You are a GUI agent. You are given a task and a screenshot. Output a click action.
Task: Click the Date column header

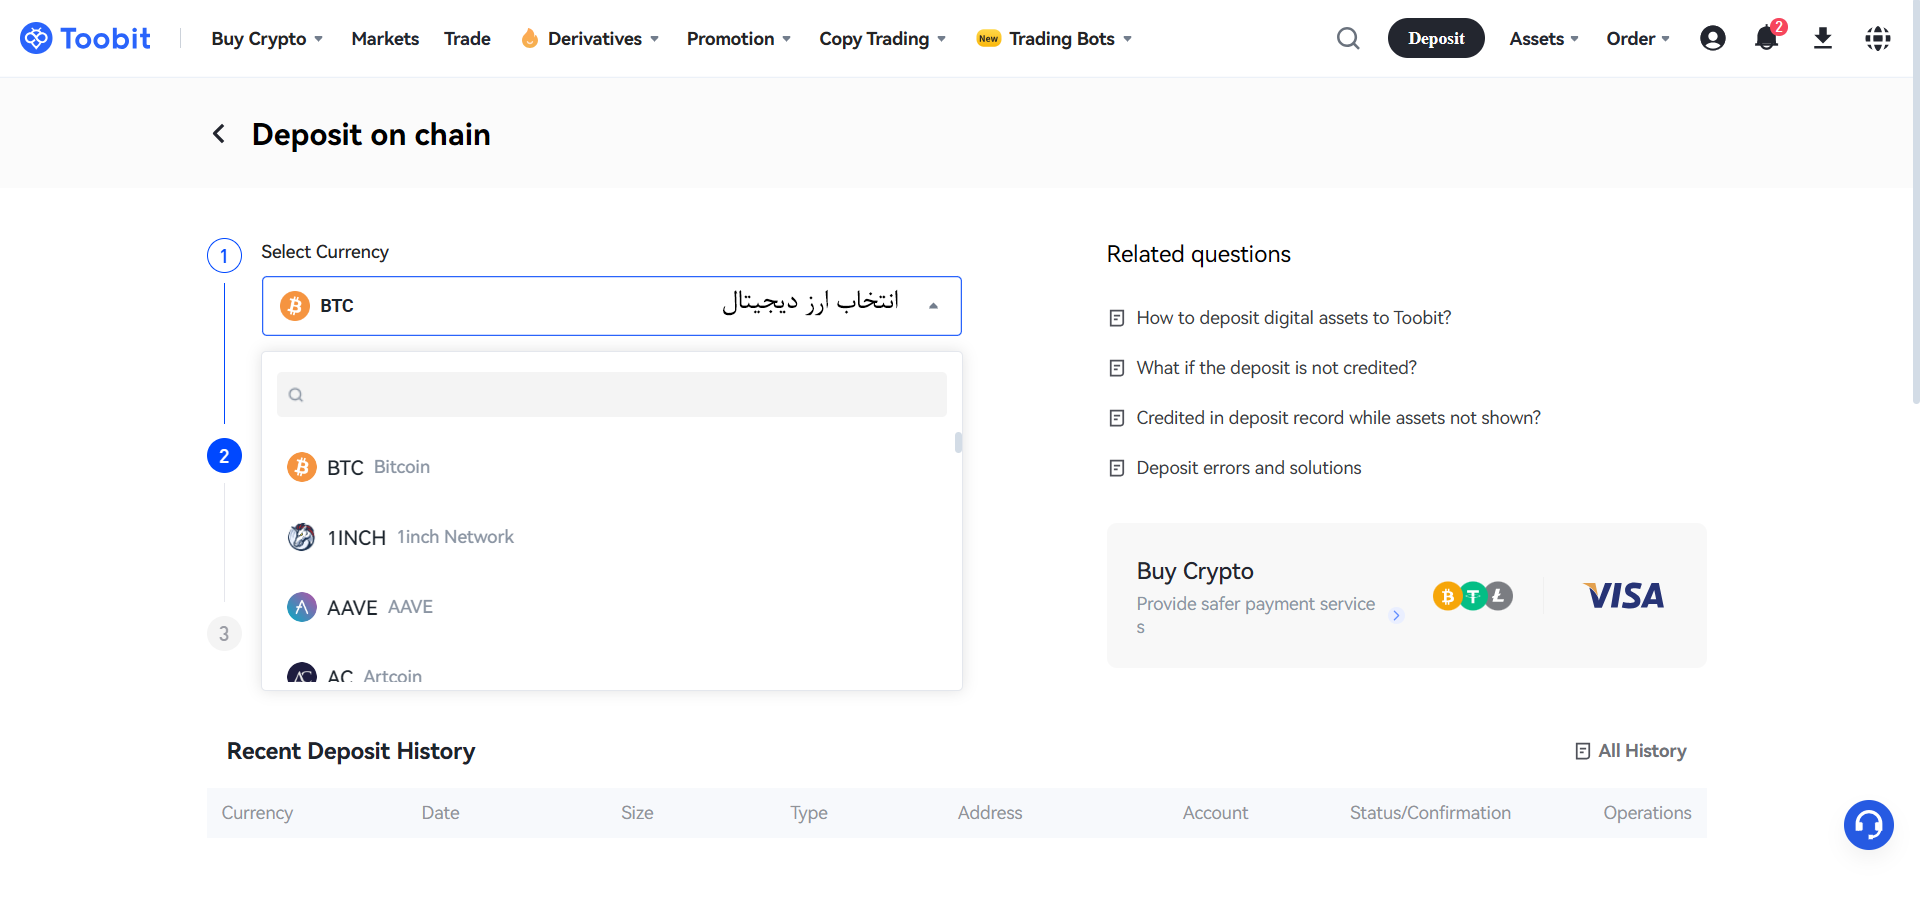pos(440,813)
